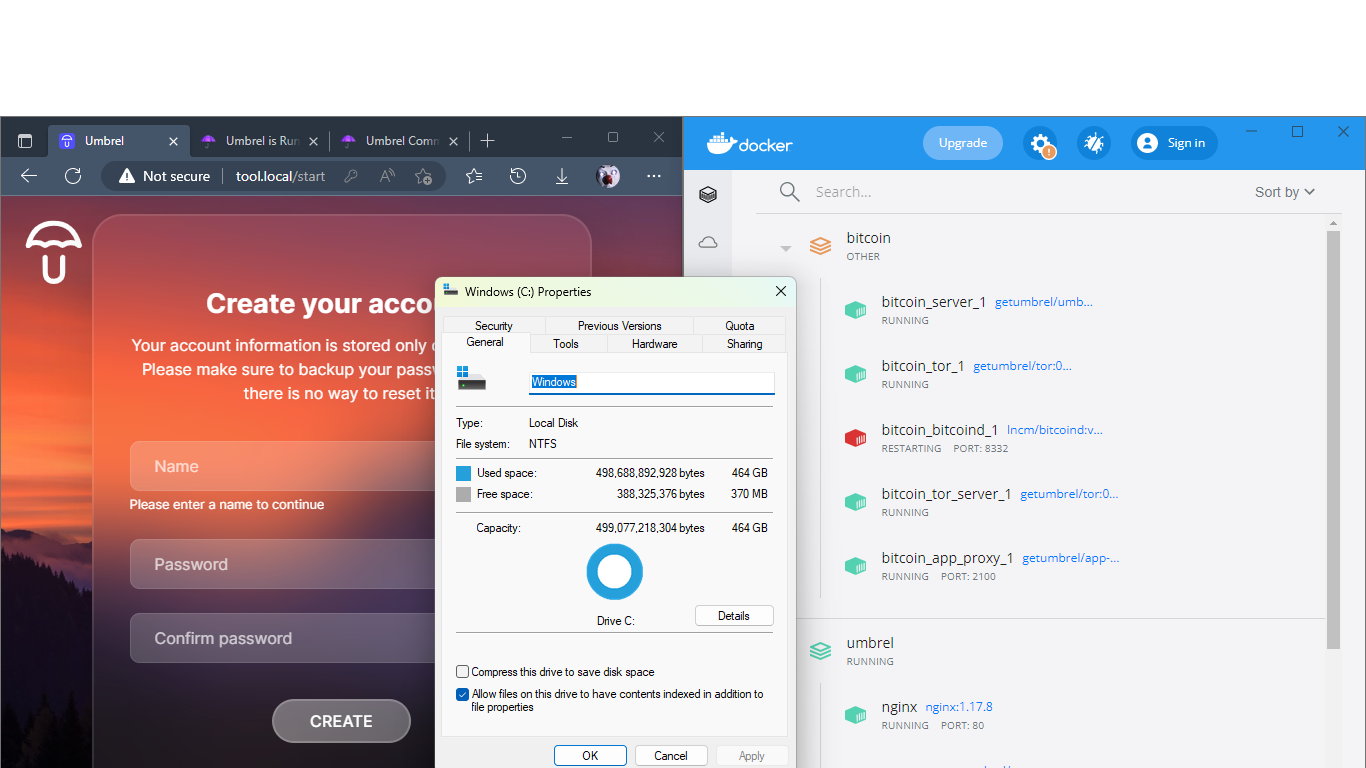Viewport: 1366px width, 768px height.
Task: Click umbrel stack icon in Docker
Action: [820, 651]
